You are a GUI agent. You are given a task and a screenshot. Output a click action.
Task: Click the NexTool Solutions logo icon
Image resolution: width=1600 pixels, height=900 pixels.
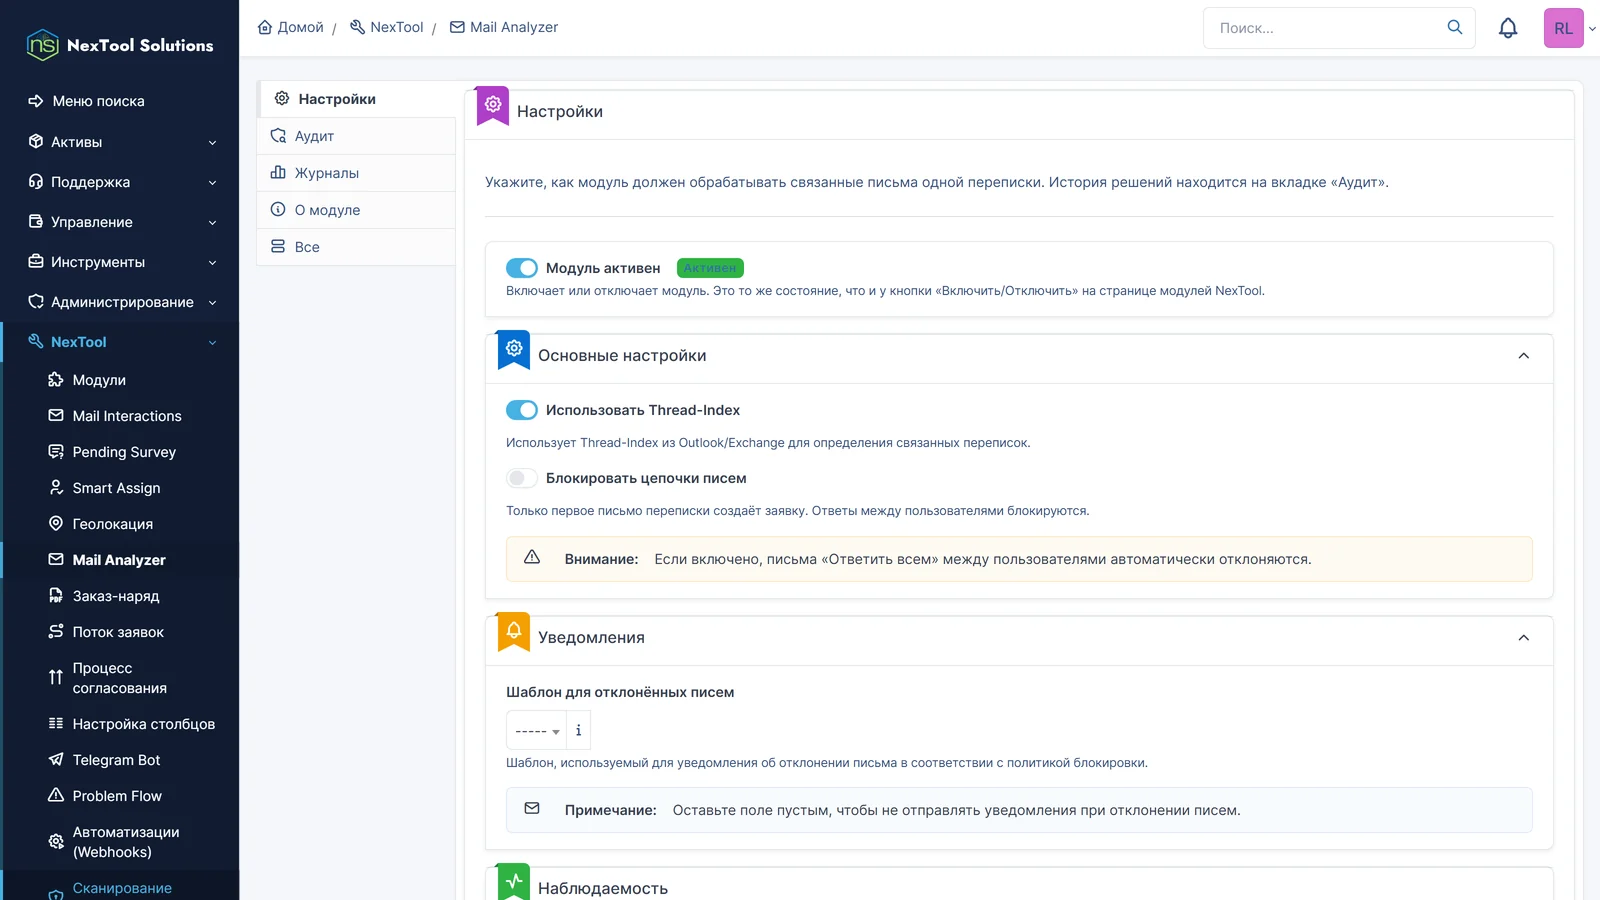(x=43, y=45)
